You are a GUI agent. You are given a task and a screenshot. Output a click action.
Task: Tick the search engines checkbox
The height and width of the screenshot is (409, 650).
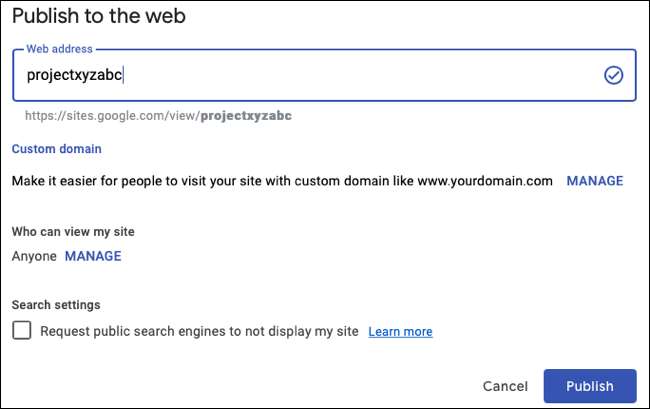click(22, 331)
